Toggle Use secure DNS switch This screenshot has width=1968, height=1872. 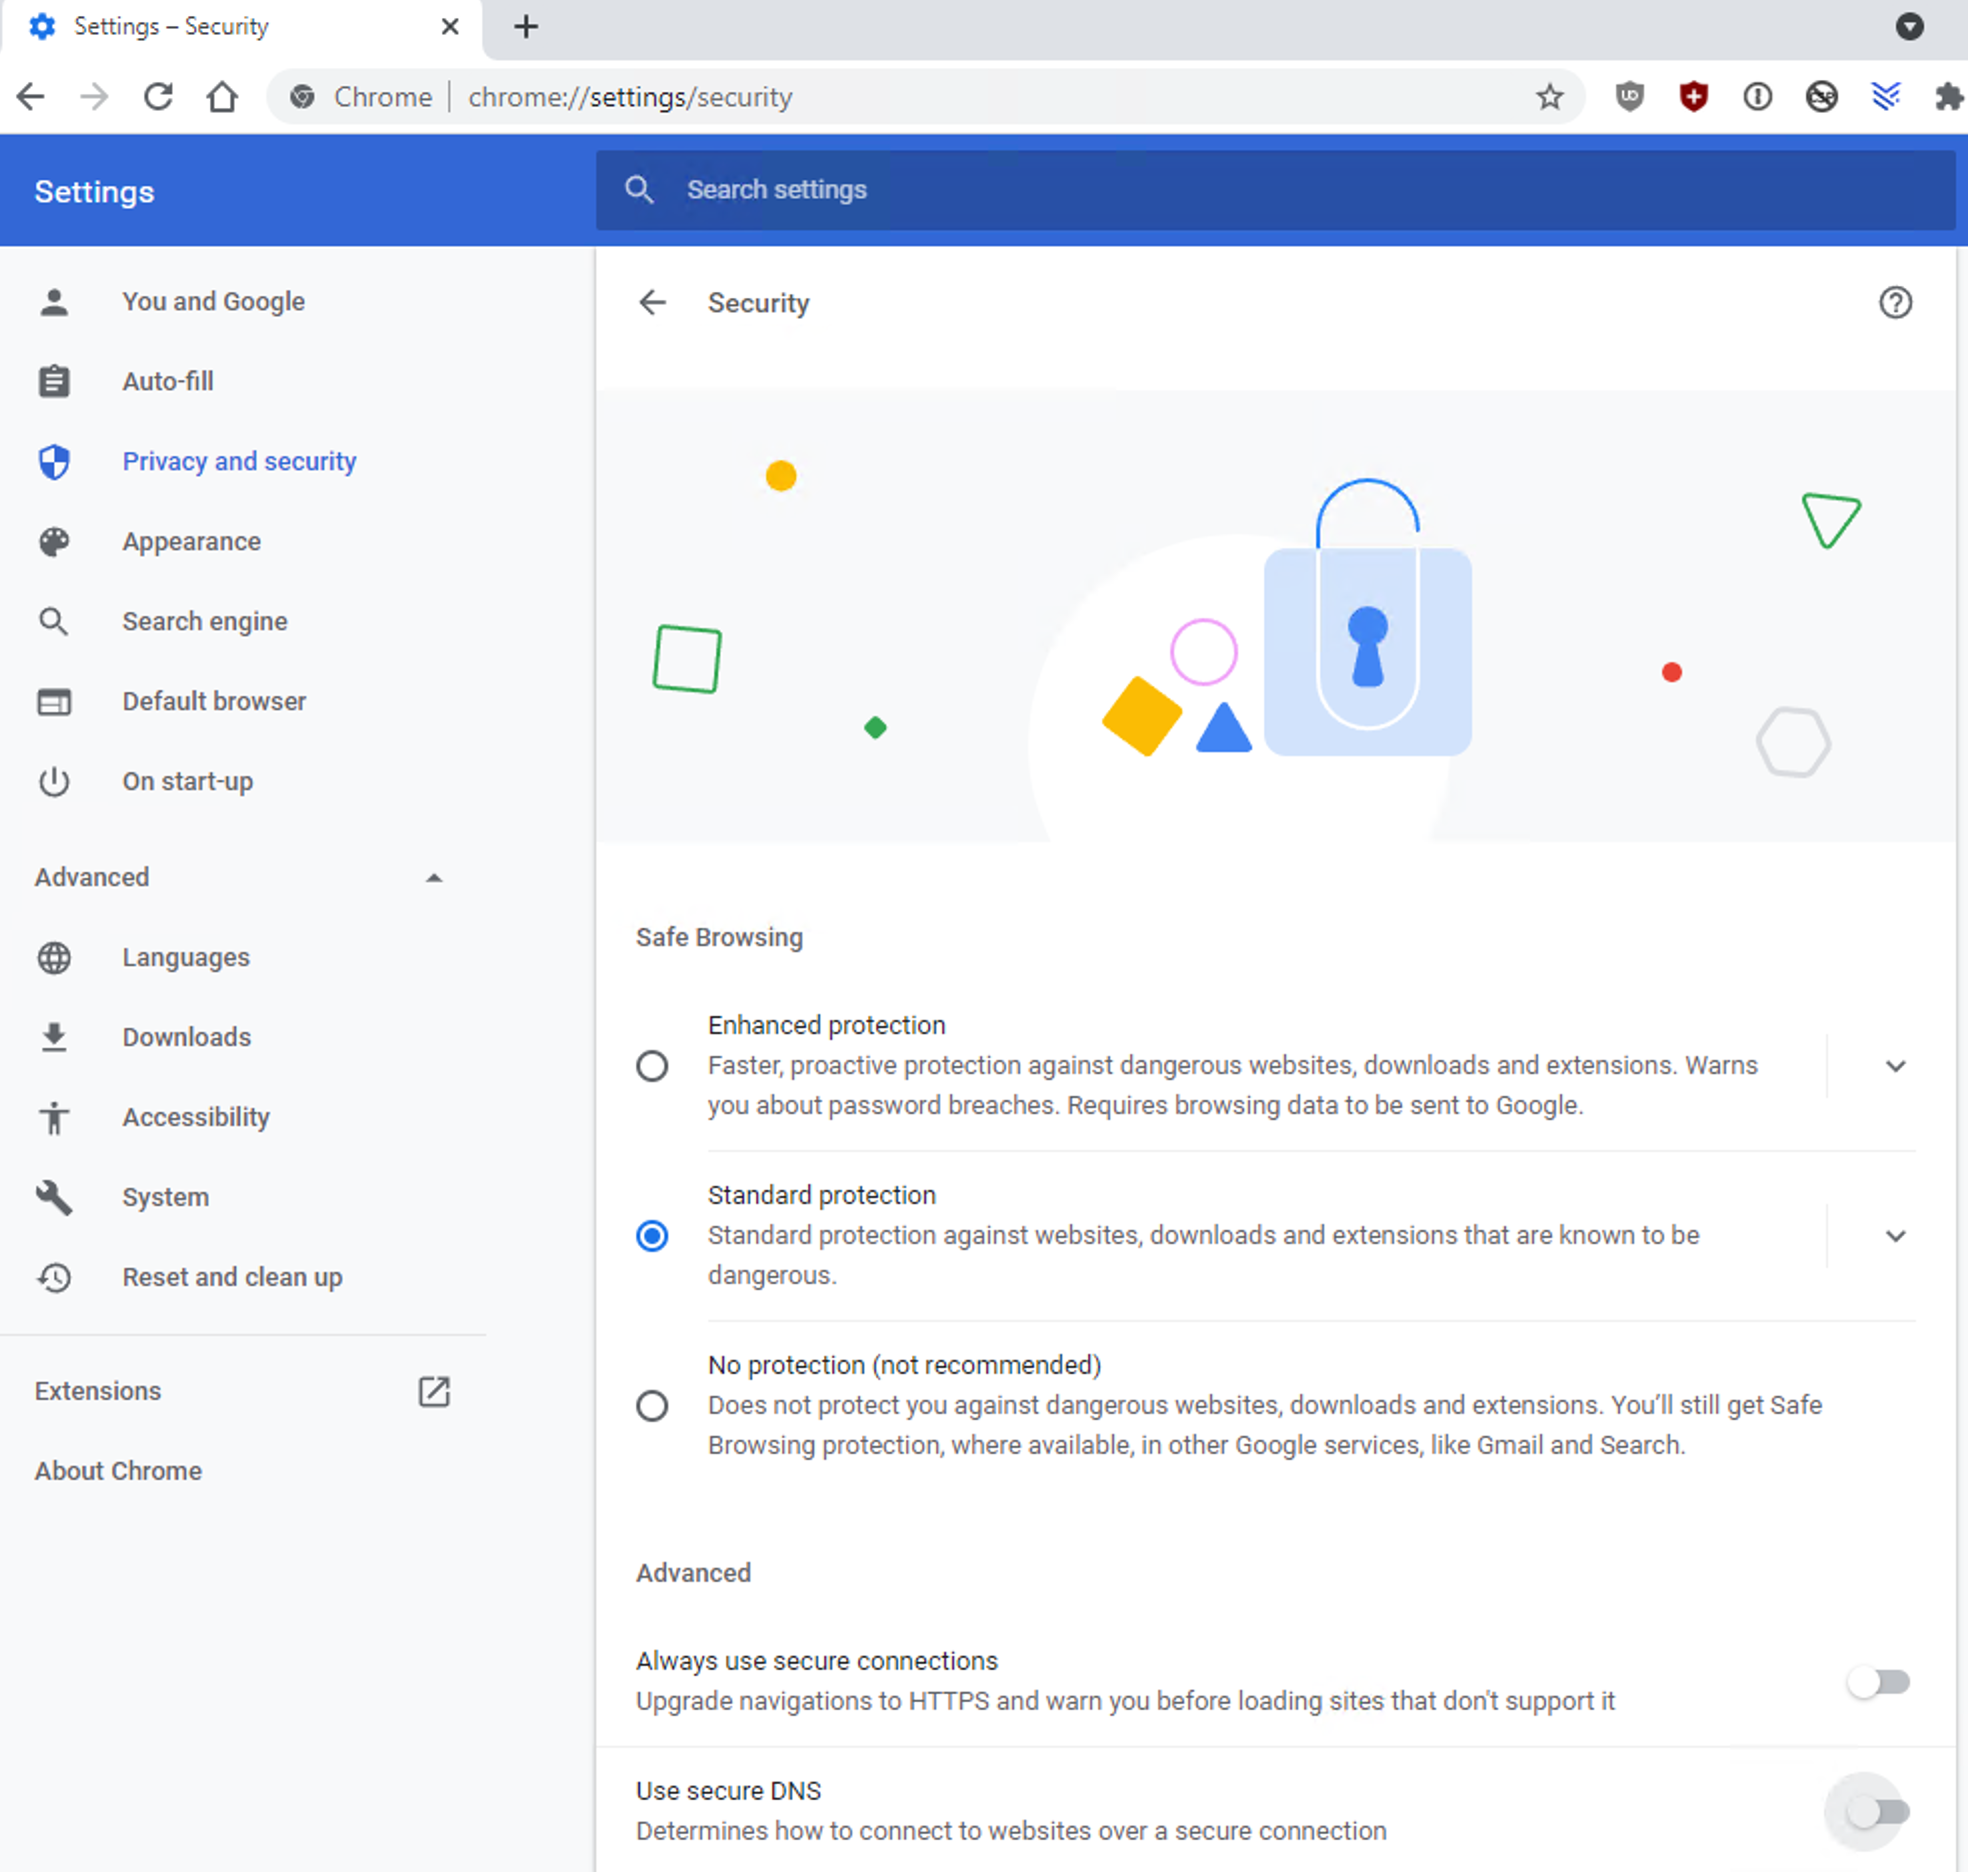1878,1812
